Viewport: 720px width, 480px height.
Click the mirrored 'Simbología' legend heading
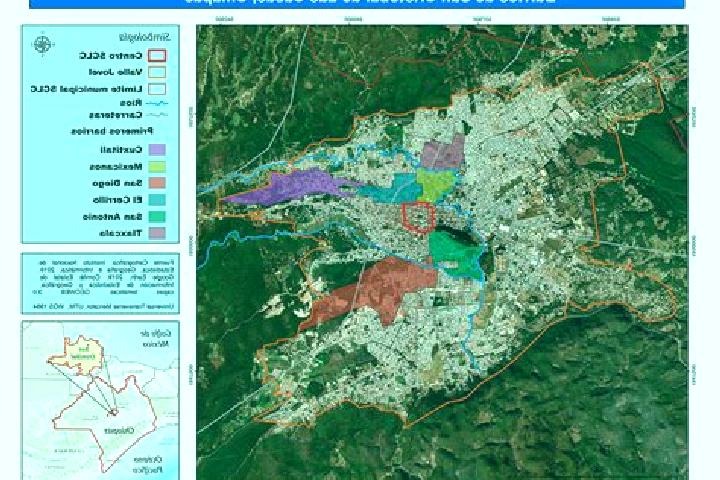pos(144,36)
